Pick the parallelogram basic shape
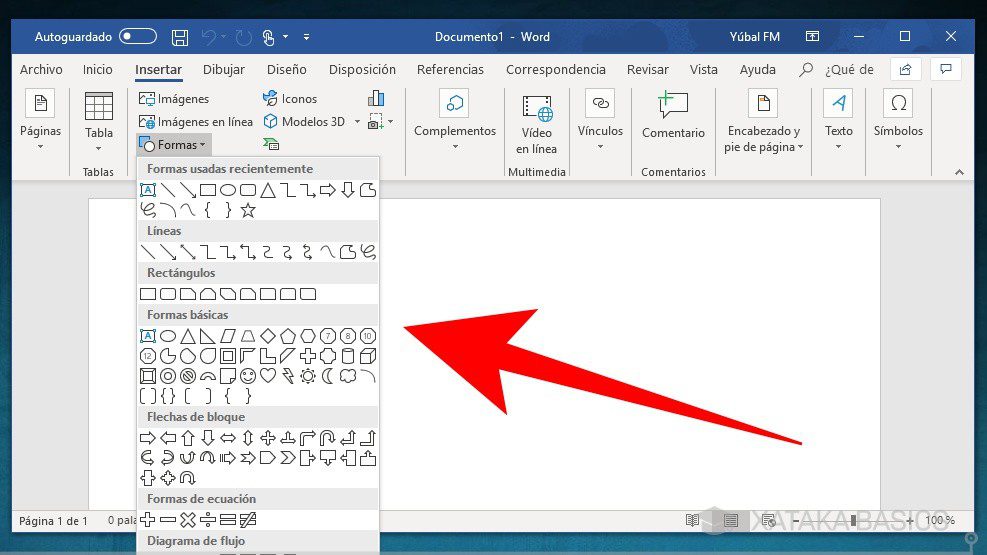 [x=228, y=336]
